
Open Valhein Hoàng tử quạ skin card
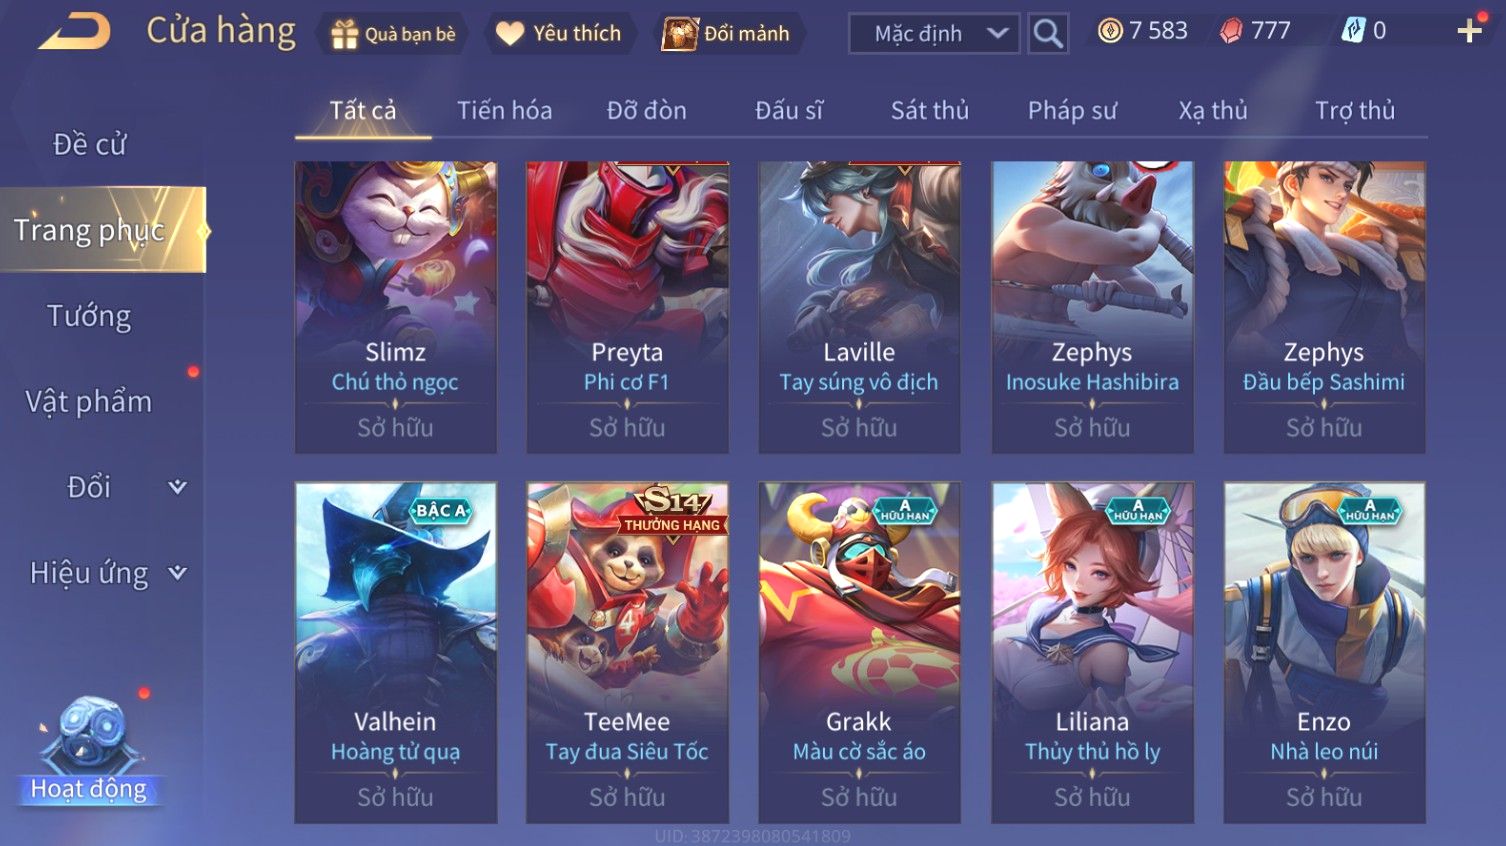coord(396,653)
